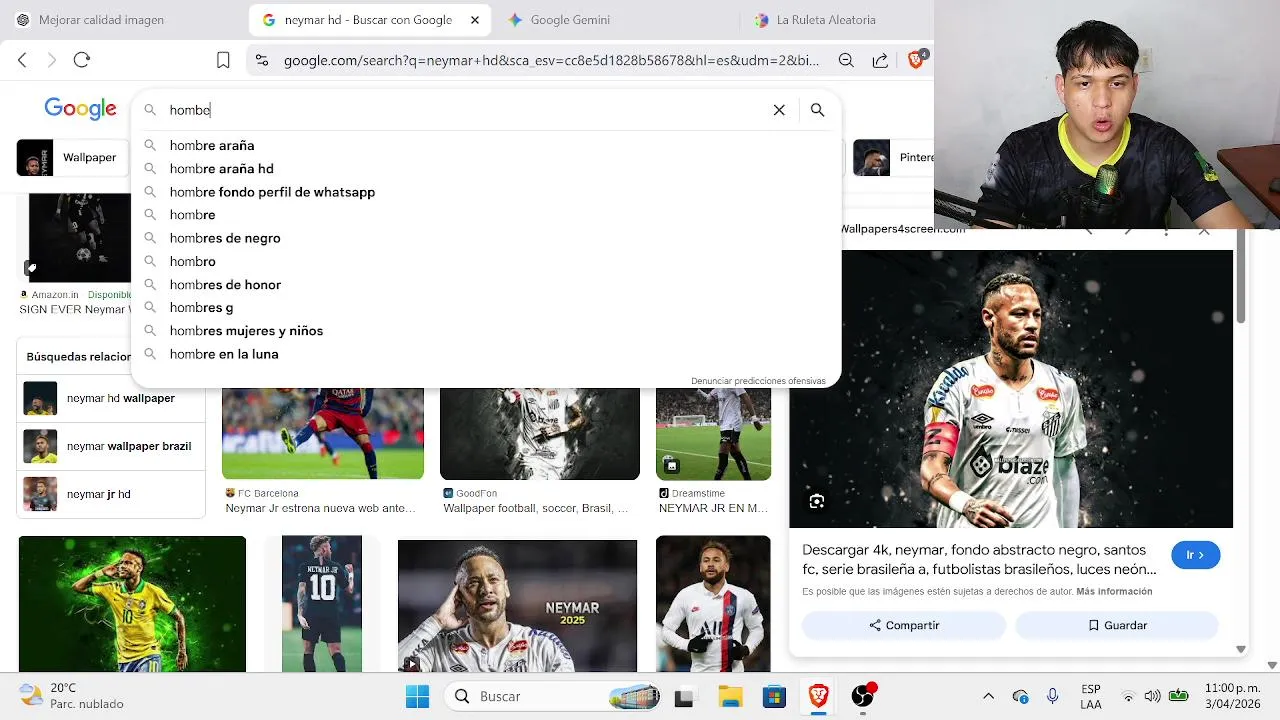Close the neymar hd browser tab

pyautogui.click(x=475, y=20)
